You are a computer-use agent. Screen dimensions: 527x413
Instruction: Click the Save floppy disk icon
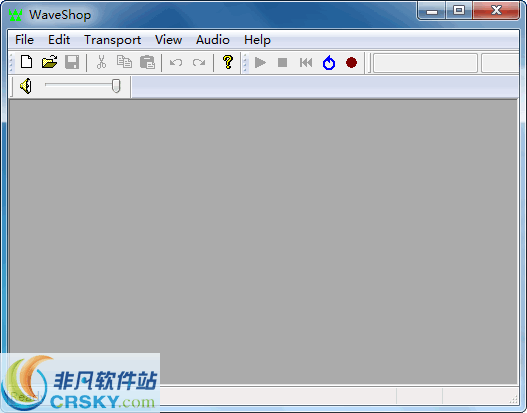tap(72, 62)
